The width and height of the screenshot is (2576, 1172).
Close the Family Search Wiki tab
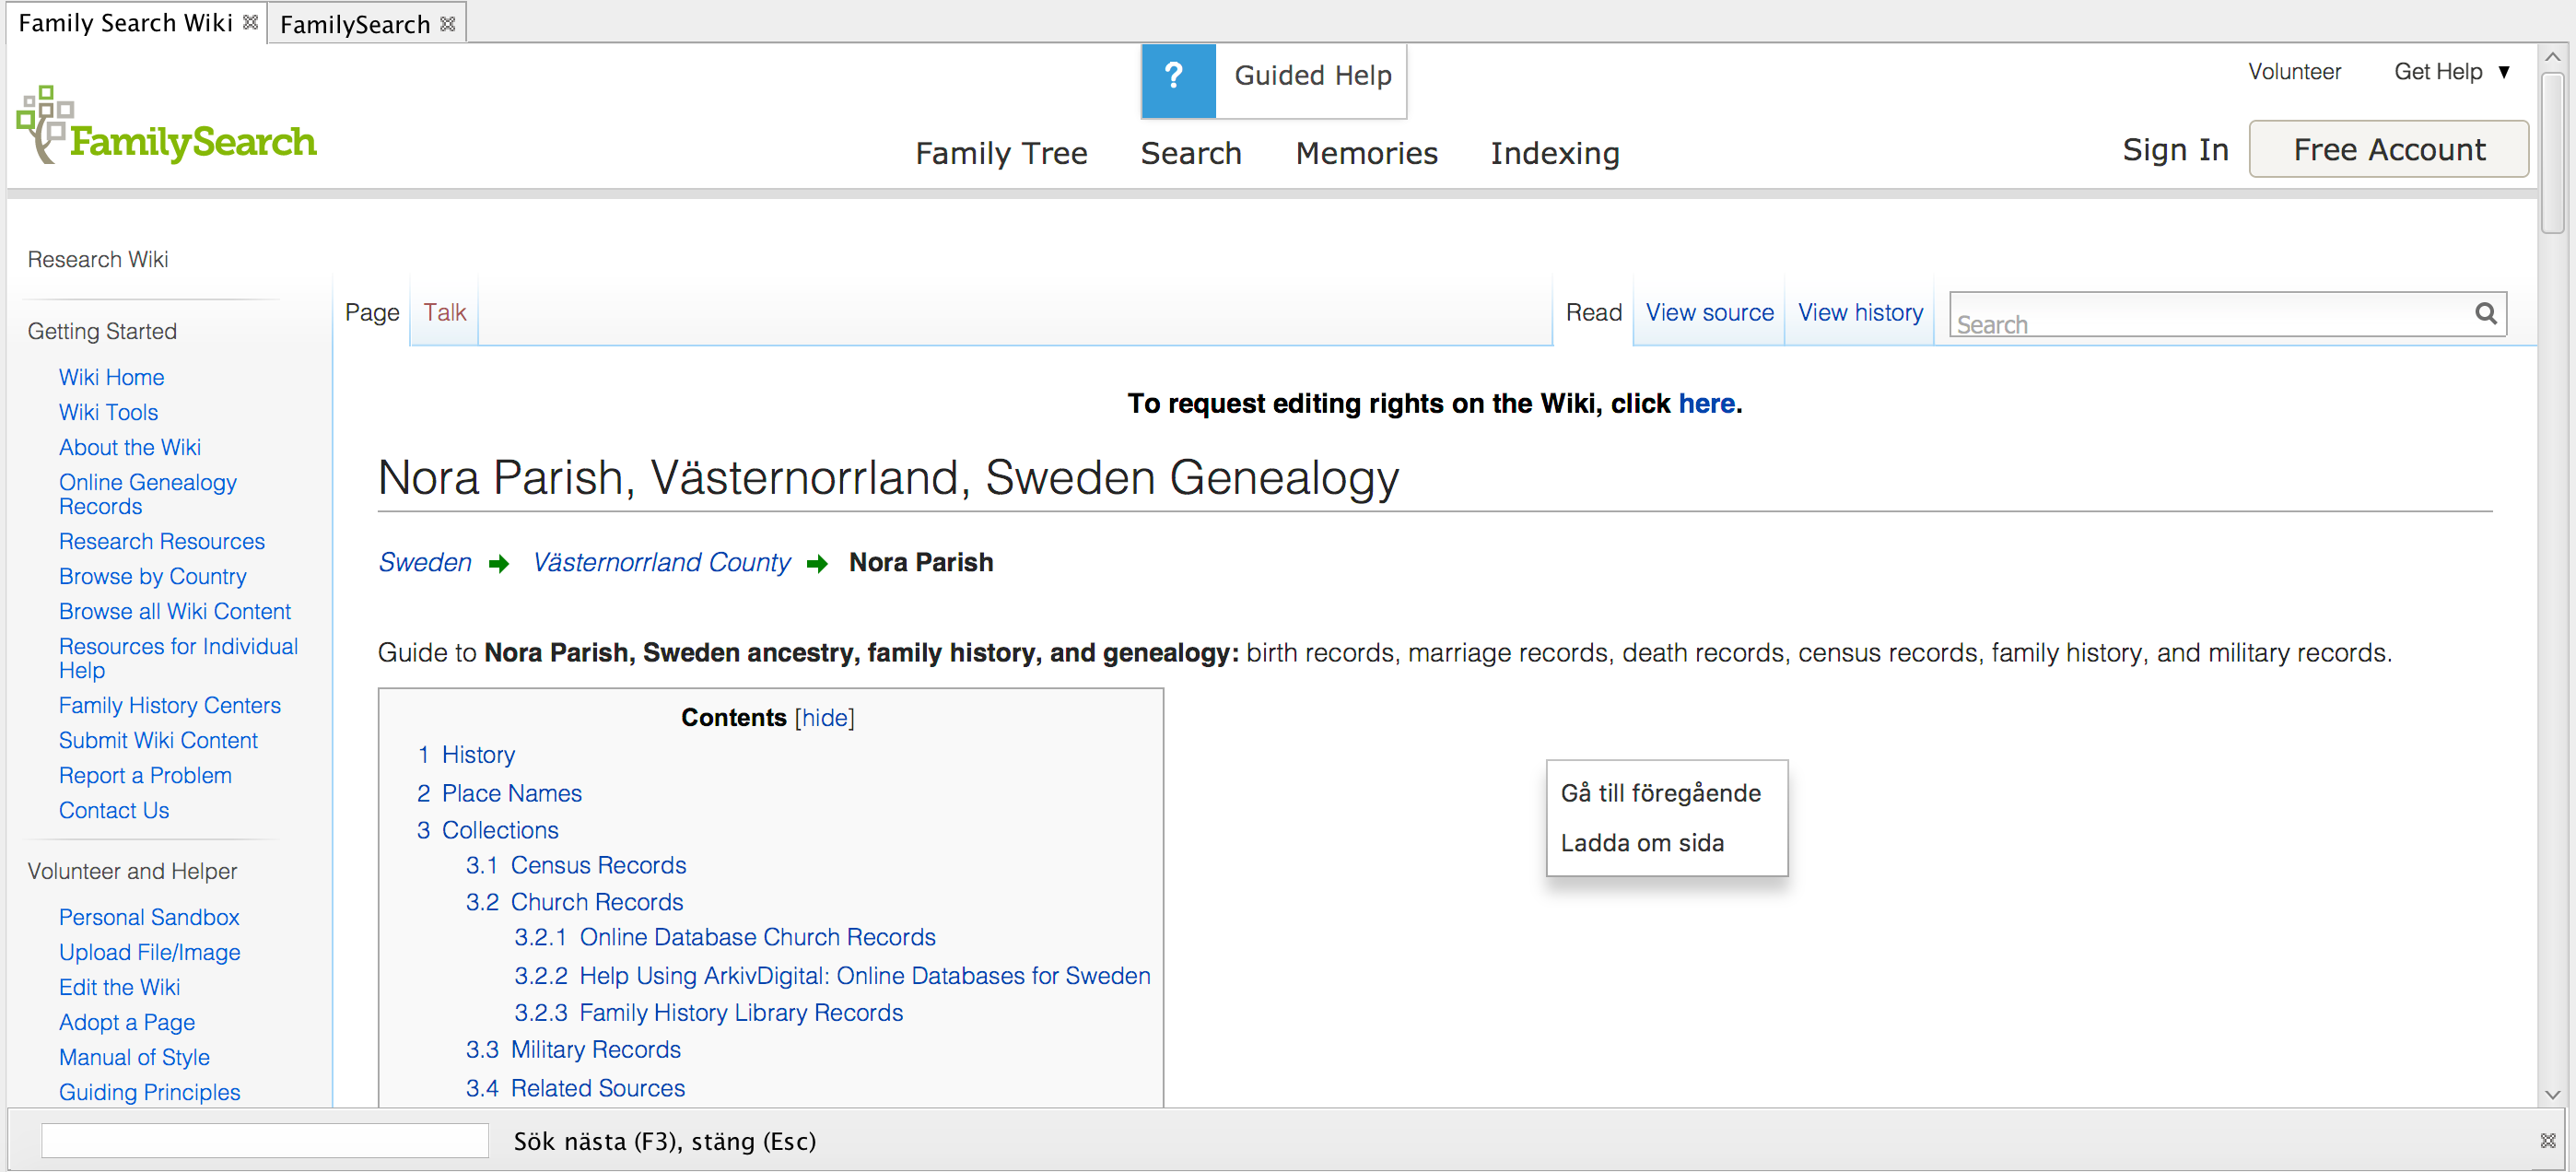250,22
